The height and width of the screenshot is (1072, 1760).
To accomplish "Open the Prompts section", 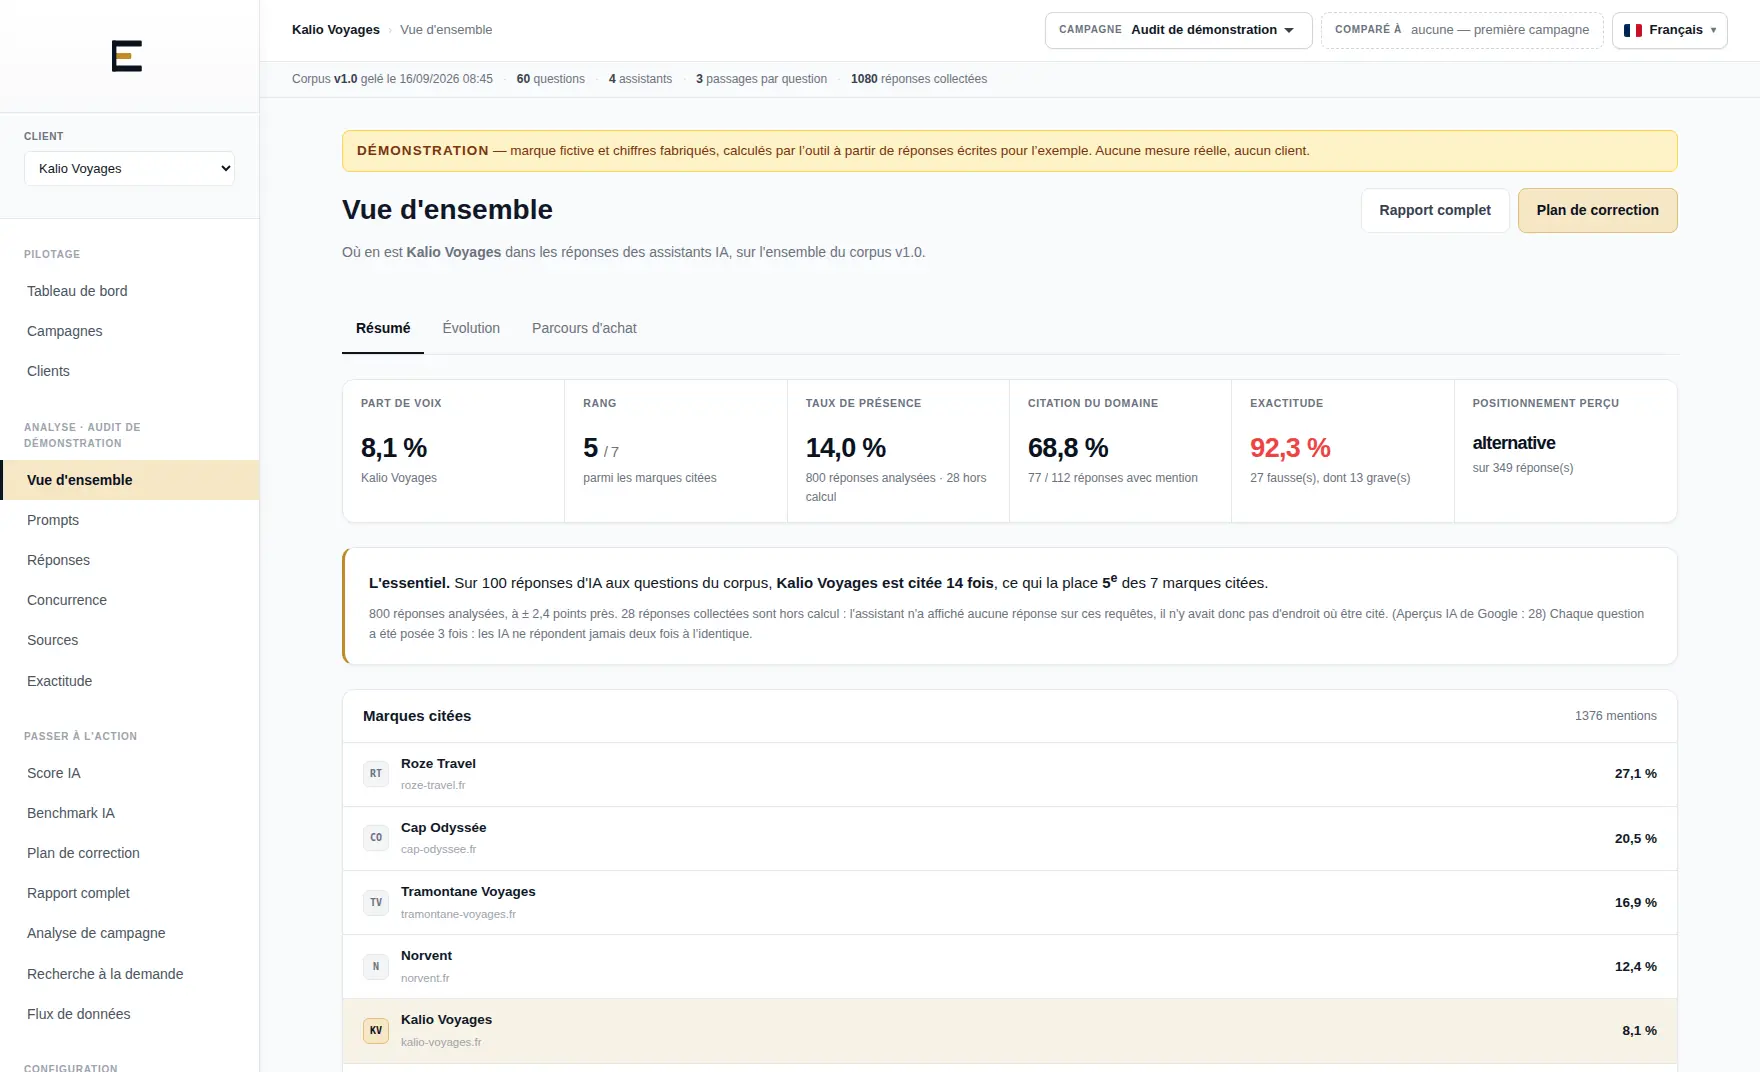I will coord(130,520).
